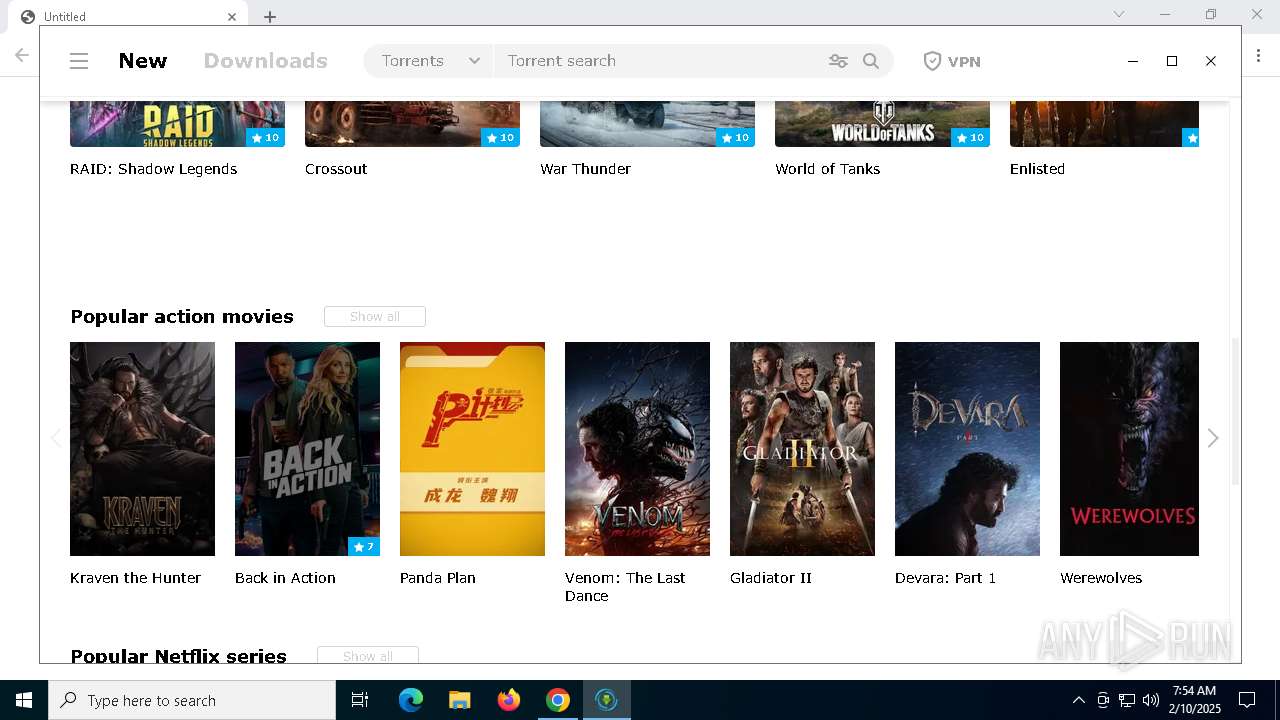Click the Kraven the Hunter title
Image resolution: width=1280 pixels, height=720 pixels.
pos(135,578)
